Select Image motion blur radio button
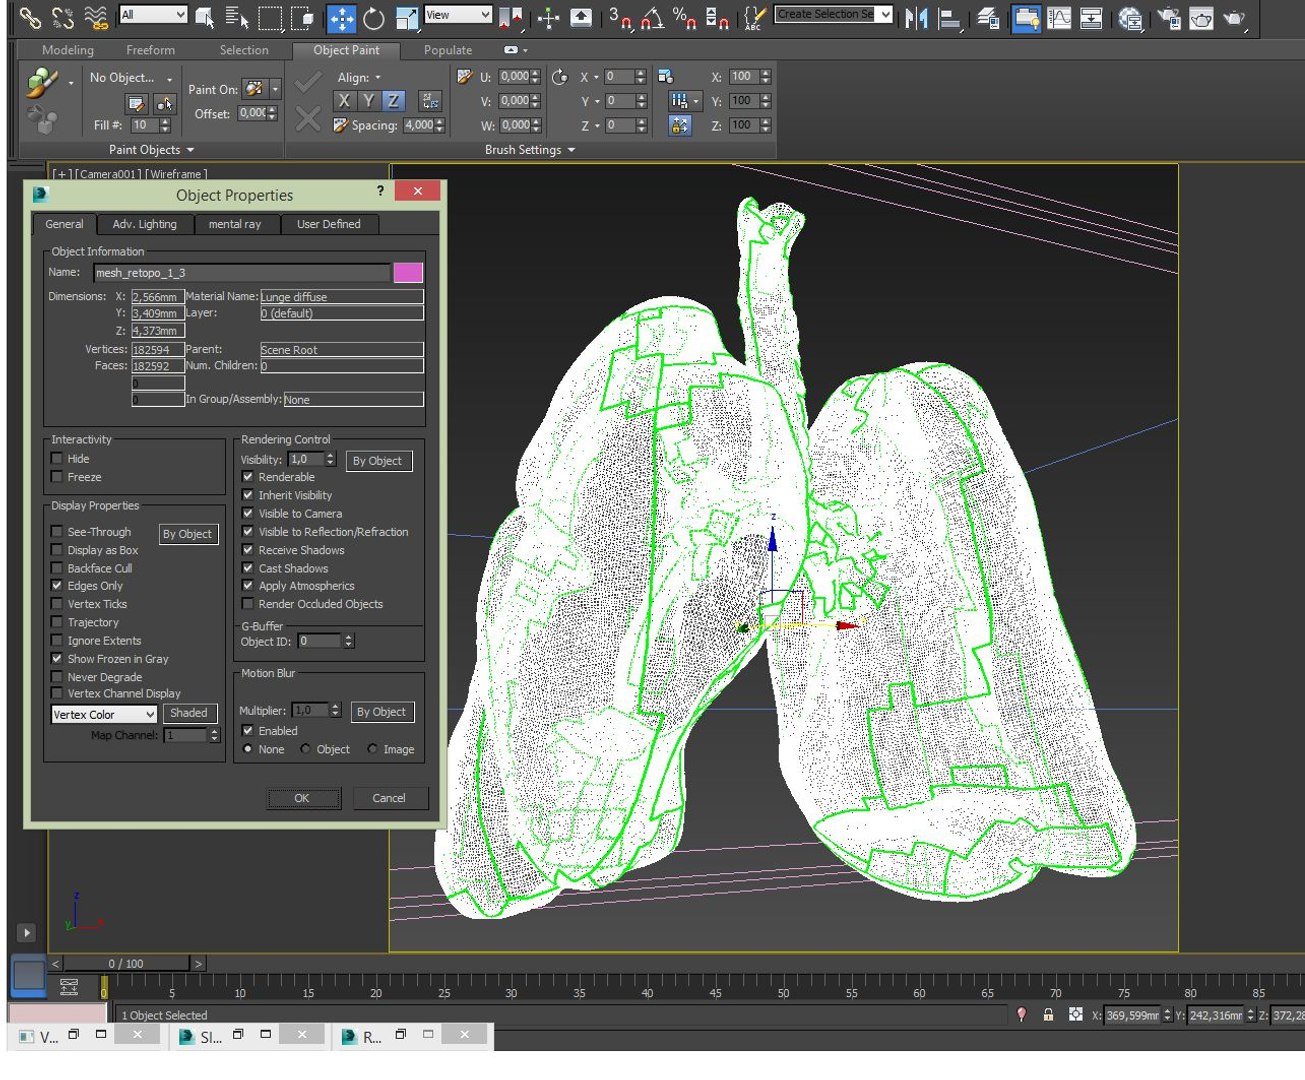 372,749
